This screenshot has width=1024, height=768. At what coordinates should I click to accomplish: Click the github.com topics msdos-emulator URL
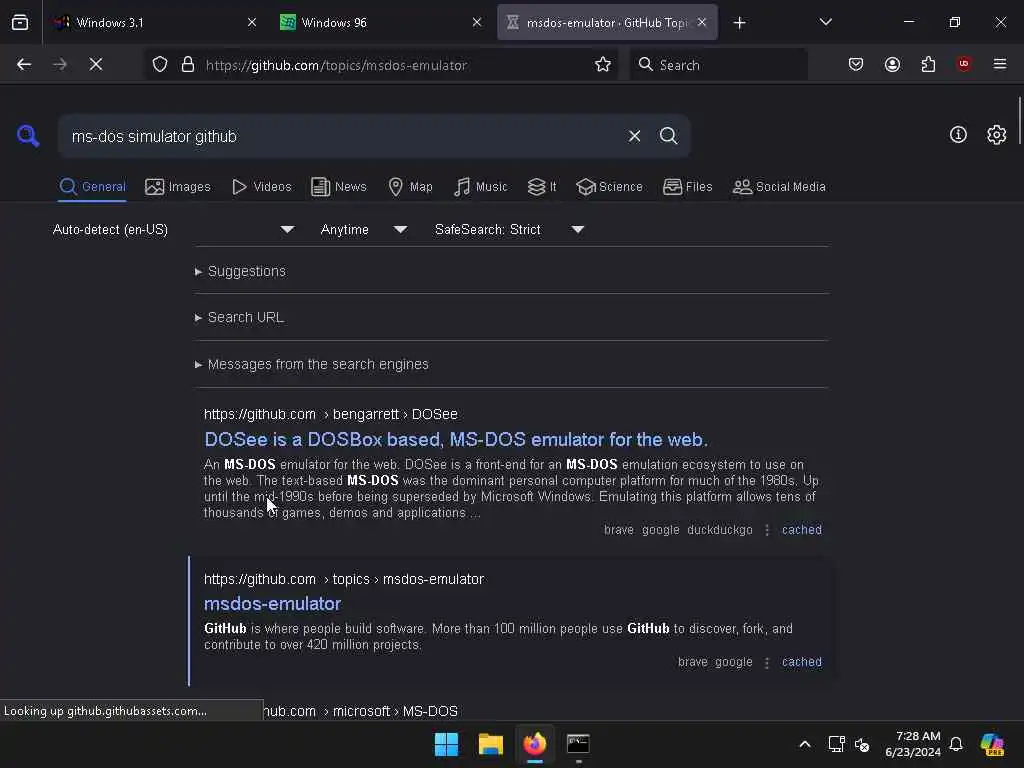[x=344, y=579]
